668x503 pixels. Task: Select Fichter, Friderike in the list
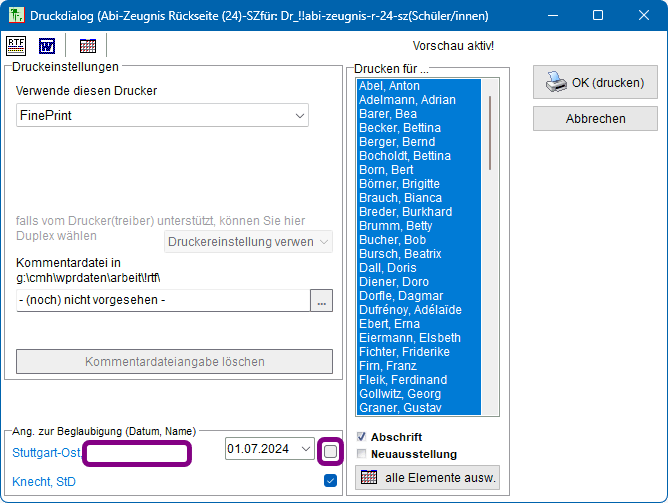click(404, 352)
